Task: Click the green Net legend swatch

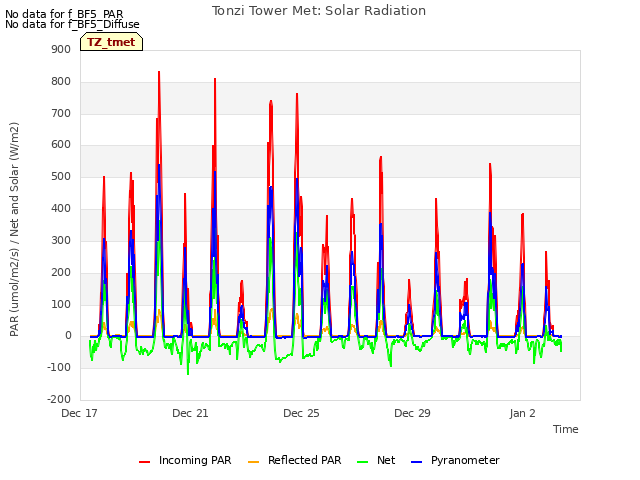Action: [362, 462]
